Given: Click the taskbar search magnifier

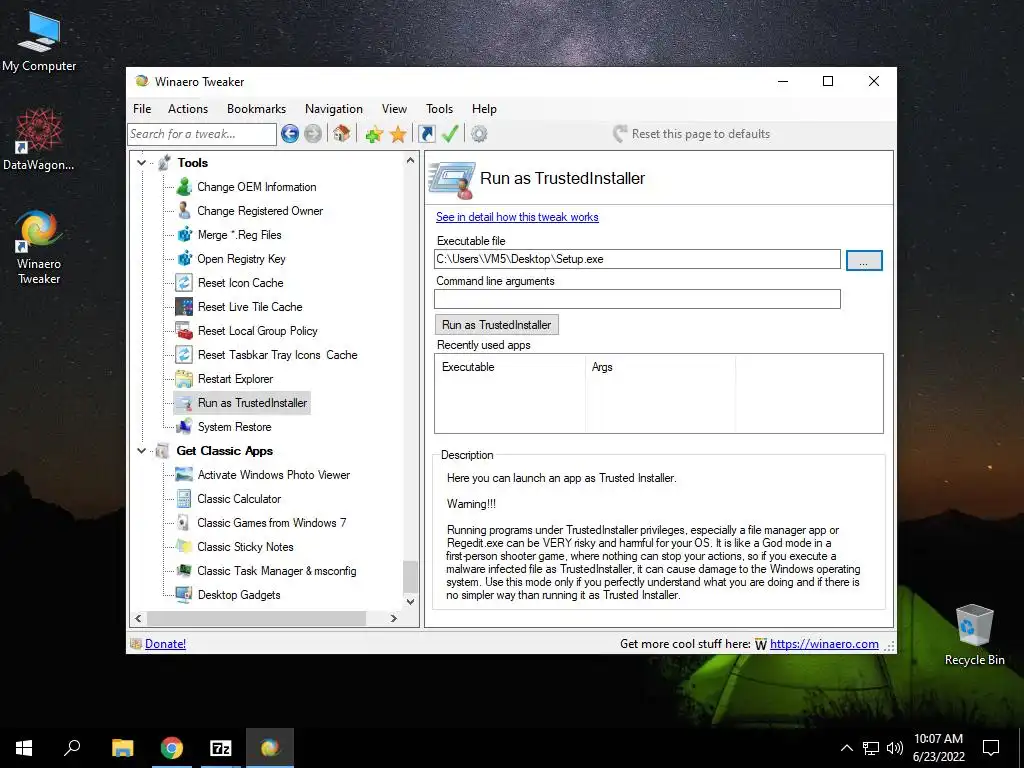Looking at the screenshot, I should point(72,748).
